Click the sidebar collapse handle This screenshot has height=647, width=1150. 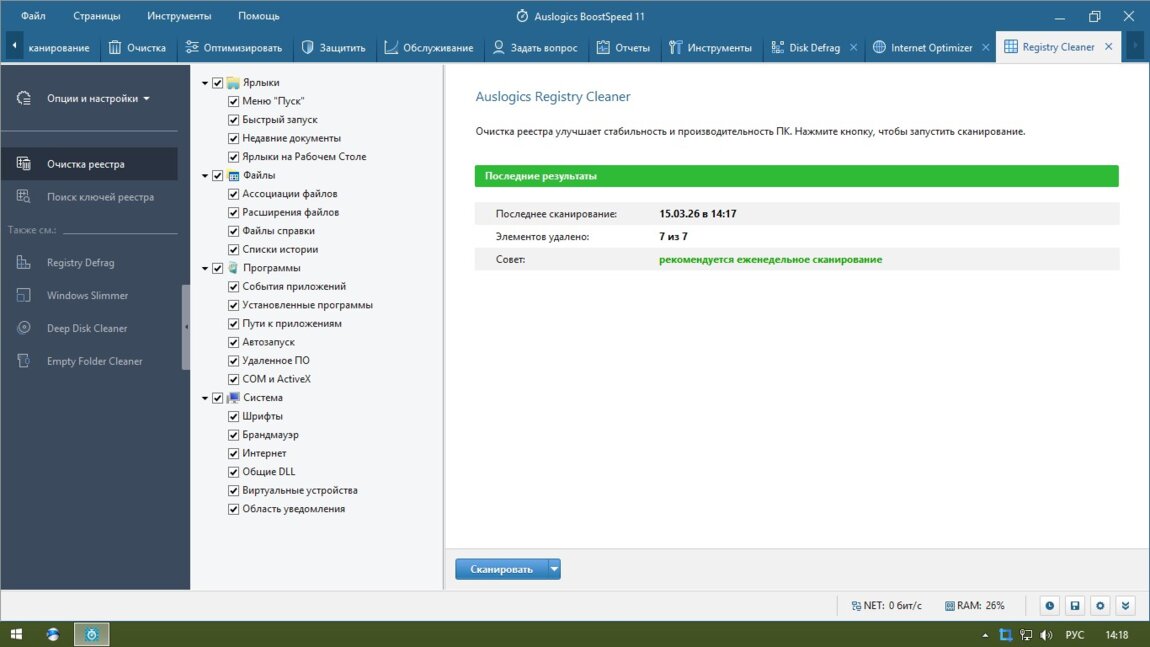pyautogui.click(x=186, y=327)
